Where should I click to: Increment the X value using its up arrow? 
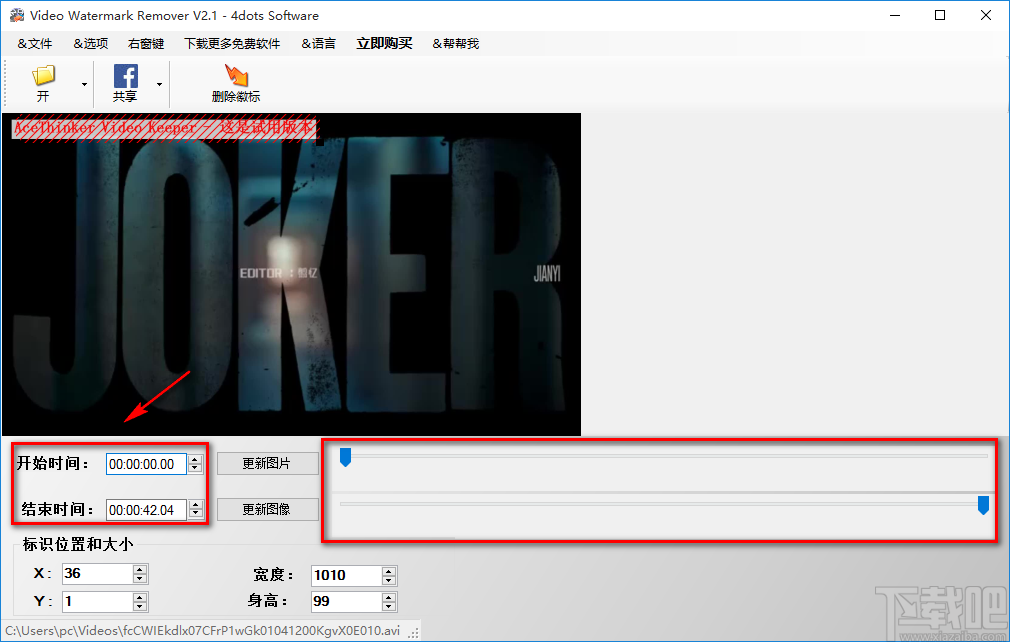coord(139,568)
